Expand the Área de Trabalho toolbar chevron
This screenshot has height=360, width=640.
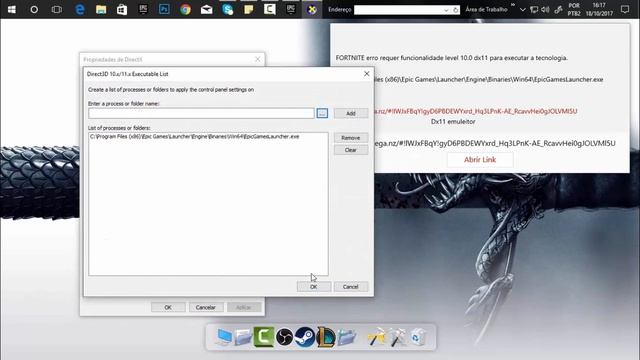(x=513, y=5)
